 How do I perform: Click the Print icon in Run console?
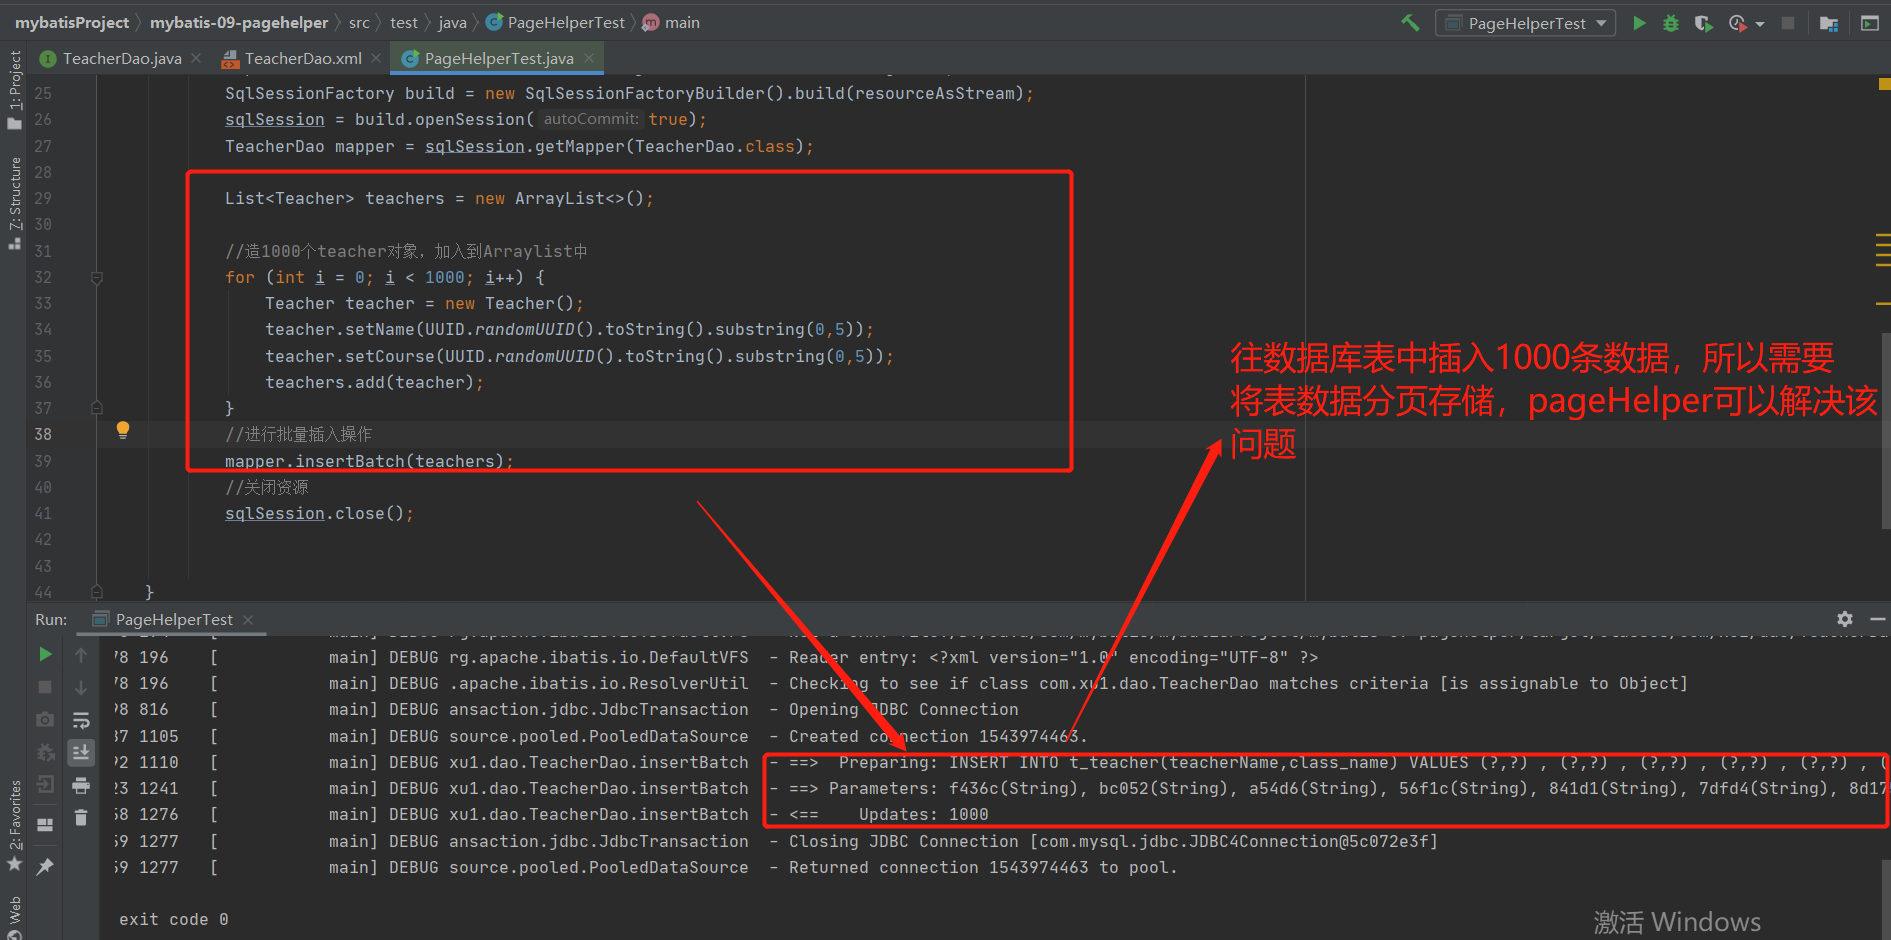click(x=81, y=785)
